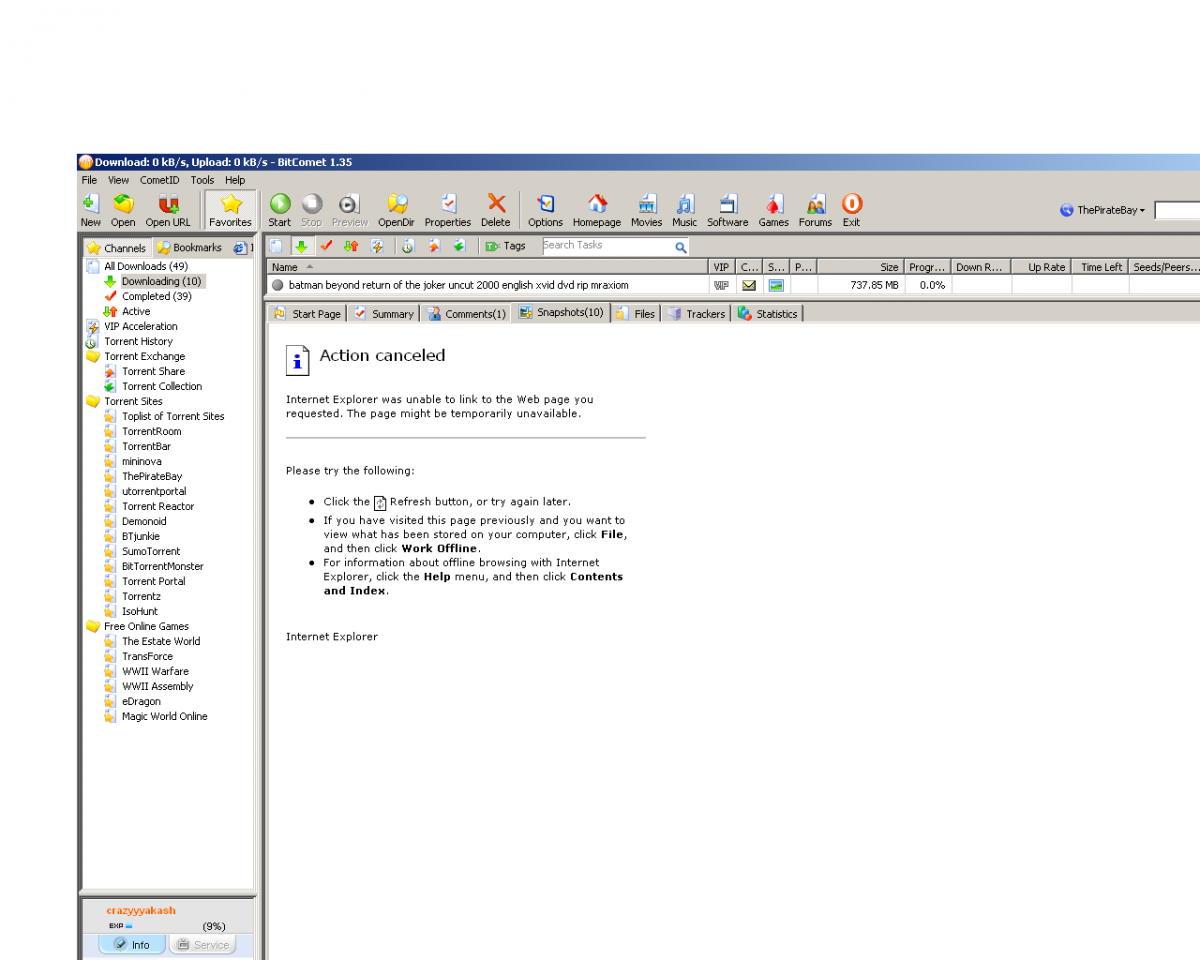Start the selected download

[x=280, y=210]
